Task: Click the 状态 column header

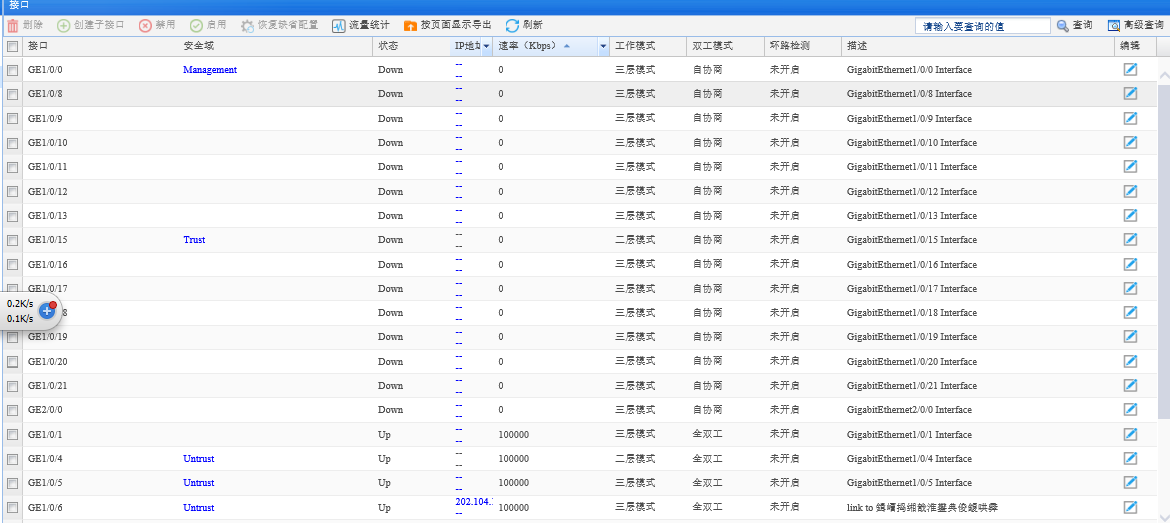Action: [x=388, y=47]
